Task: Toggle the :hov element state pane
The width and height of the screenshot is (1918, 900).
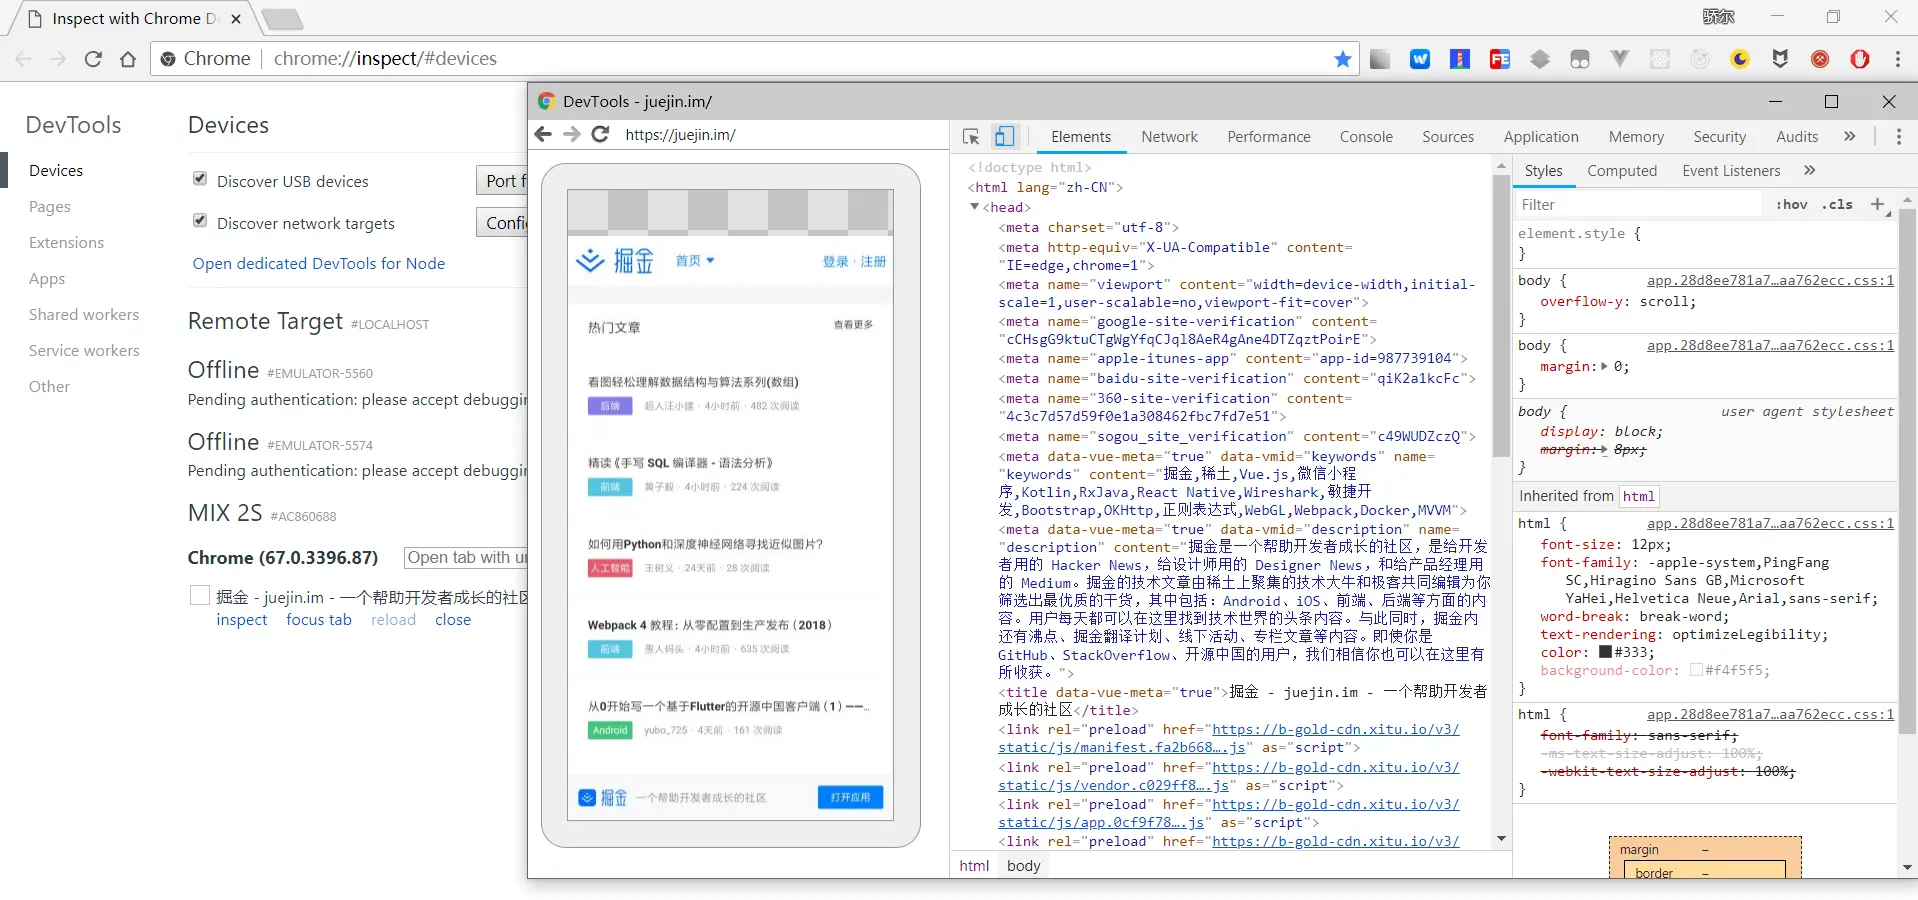Action: 1792,205
